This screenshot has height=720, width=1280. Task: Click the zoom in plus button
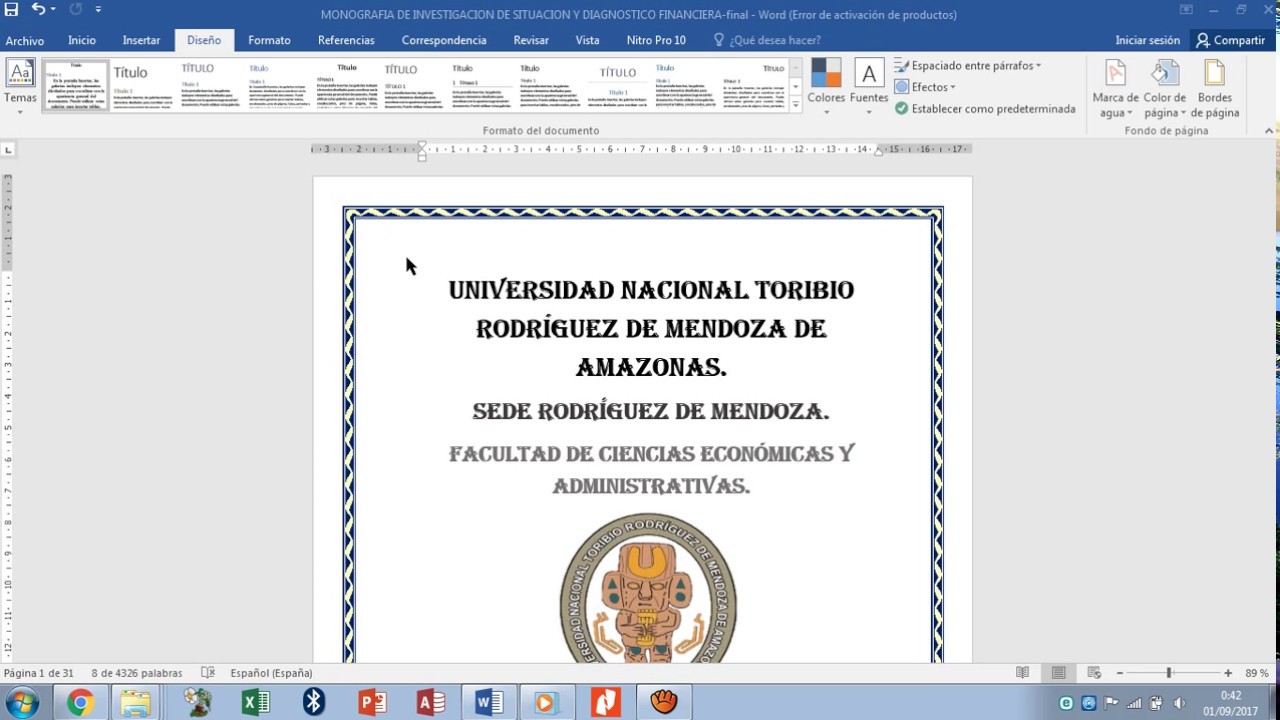pos(1228,673)
